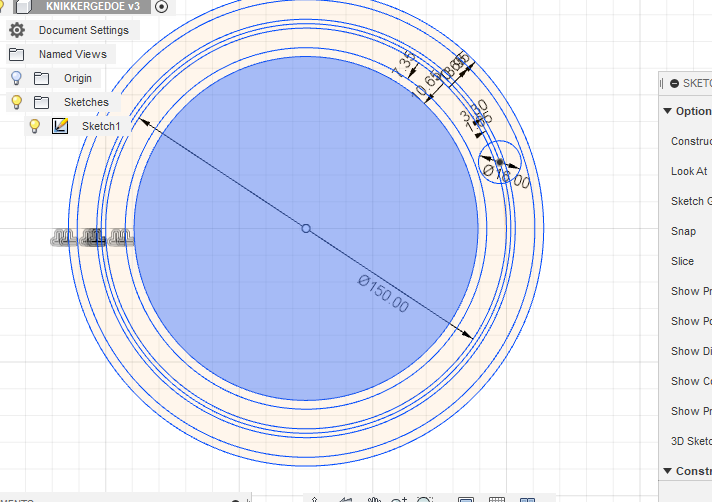This screenshot has height=502, width=712.
Task: Activate the KNIKKERGEDOE v3 component radio button
Action: 162,6
